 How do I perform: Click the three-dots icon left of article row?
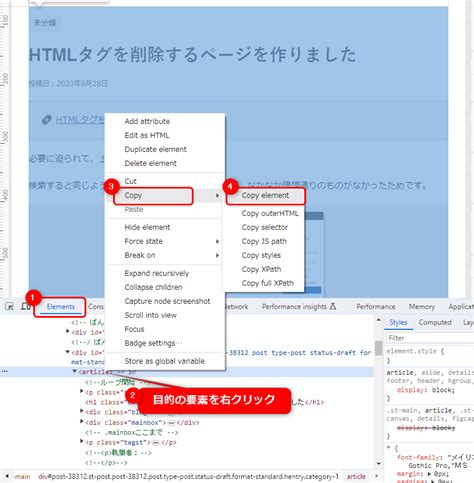pyautogui.click(x=5, y=371)
